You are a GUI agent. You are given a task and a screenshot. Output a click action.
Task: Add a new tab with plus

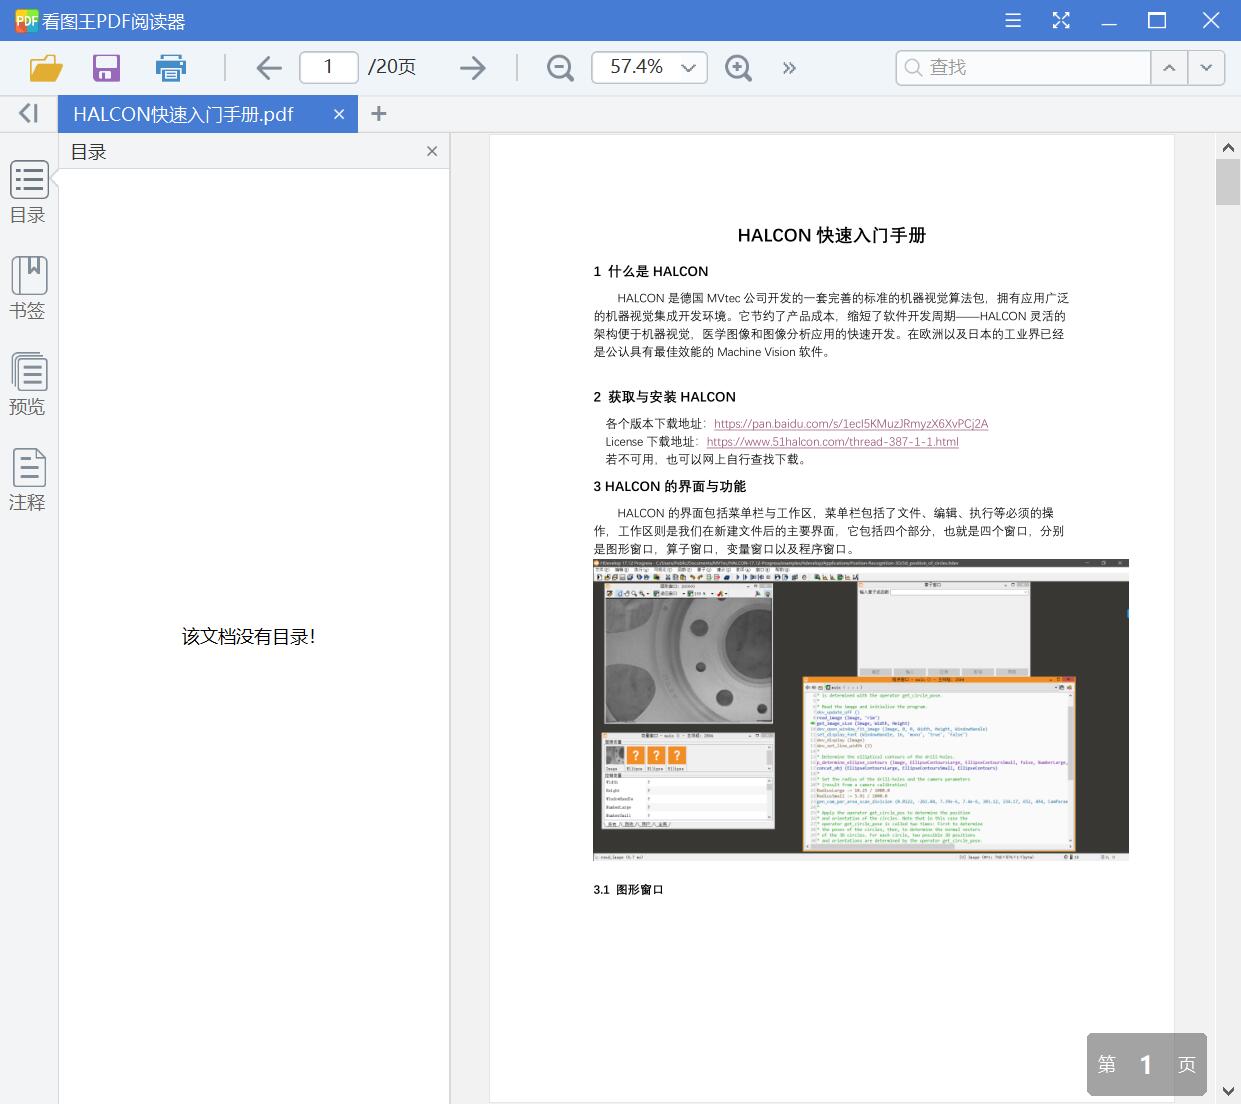click(378, 114)
